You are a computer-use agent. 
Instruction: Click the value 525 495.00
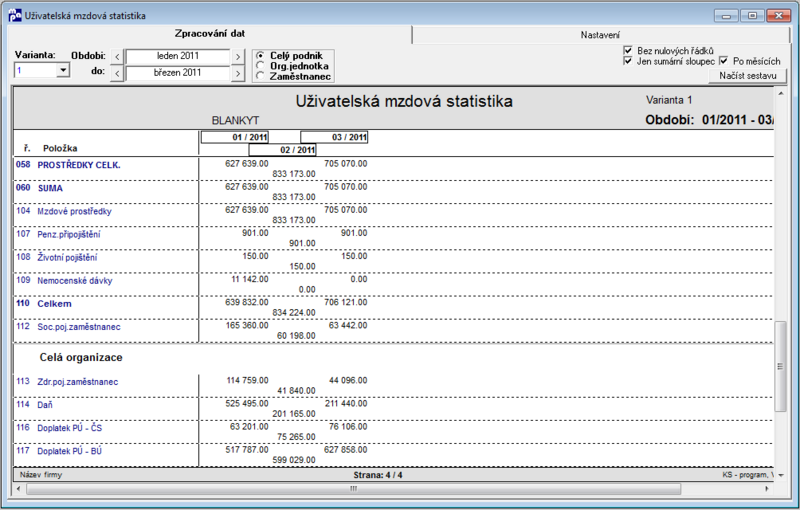pos(247,403)
